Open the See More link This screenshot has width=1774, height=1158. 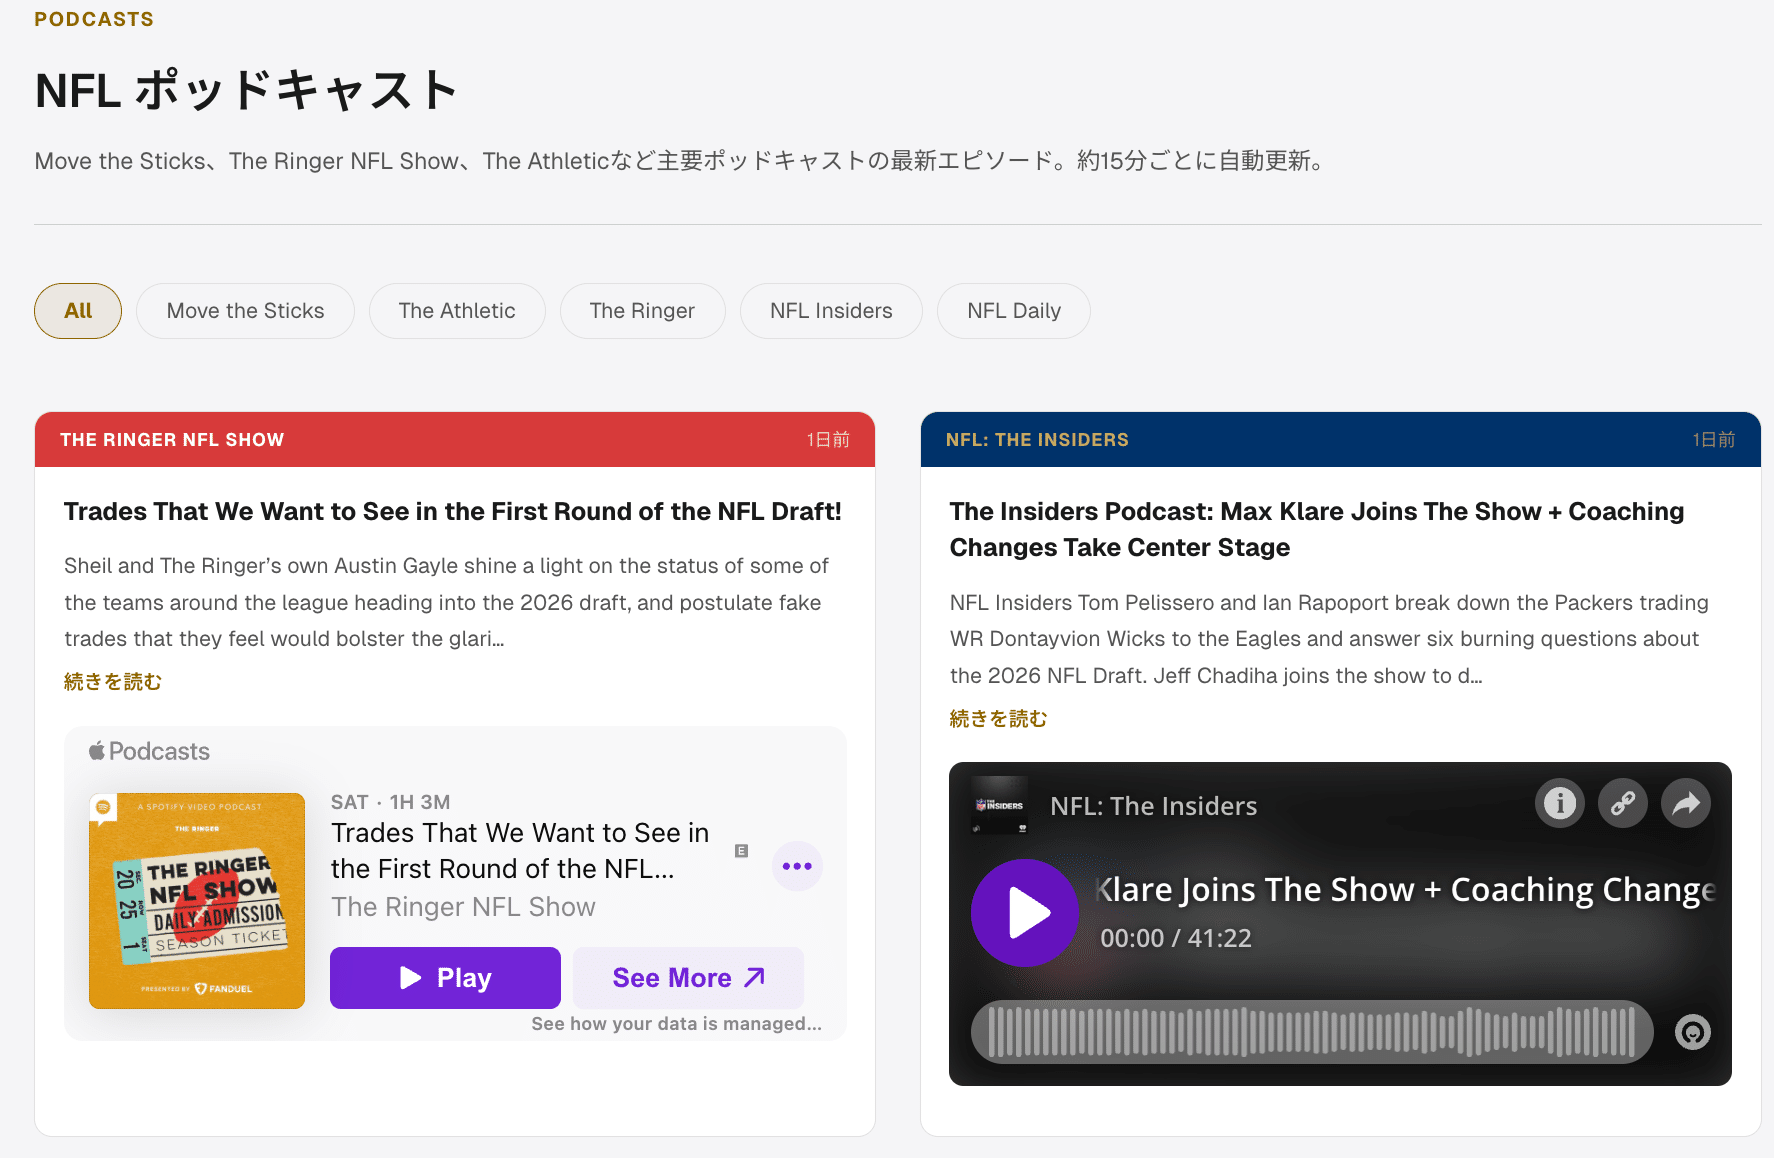[688, 978]
